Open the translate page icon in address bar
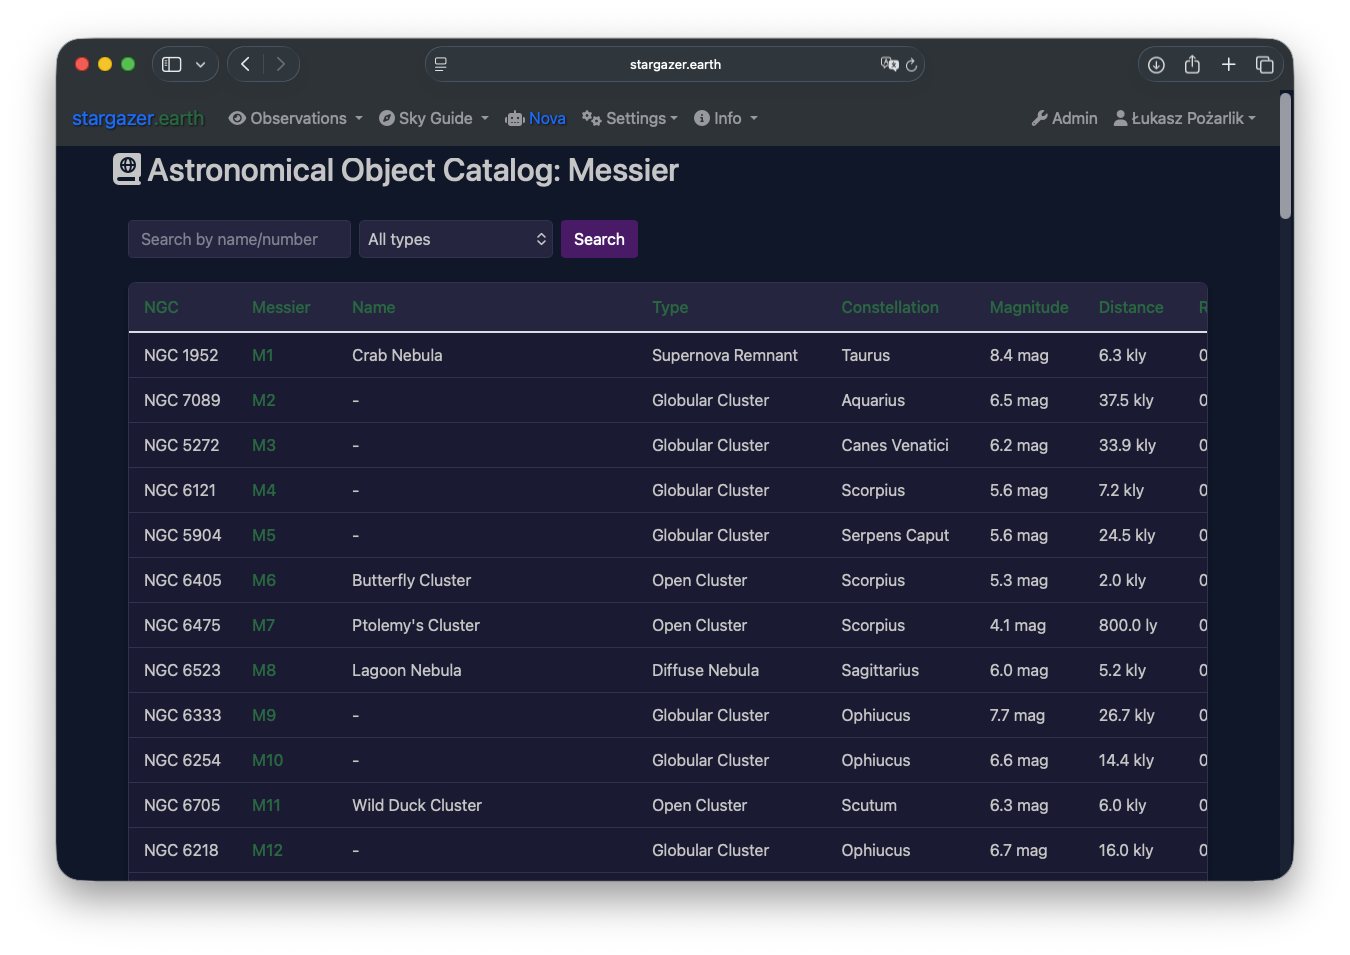This screenshot has height=955, width=1350. 888,64
